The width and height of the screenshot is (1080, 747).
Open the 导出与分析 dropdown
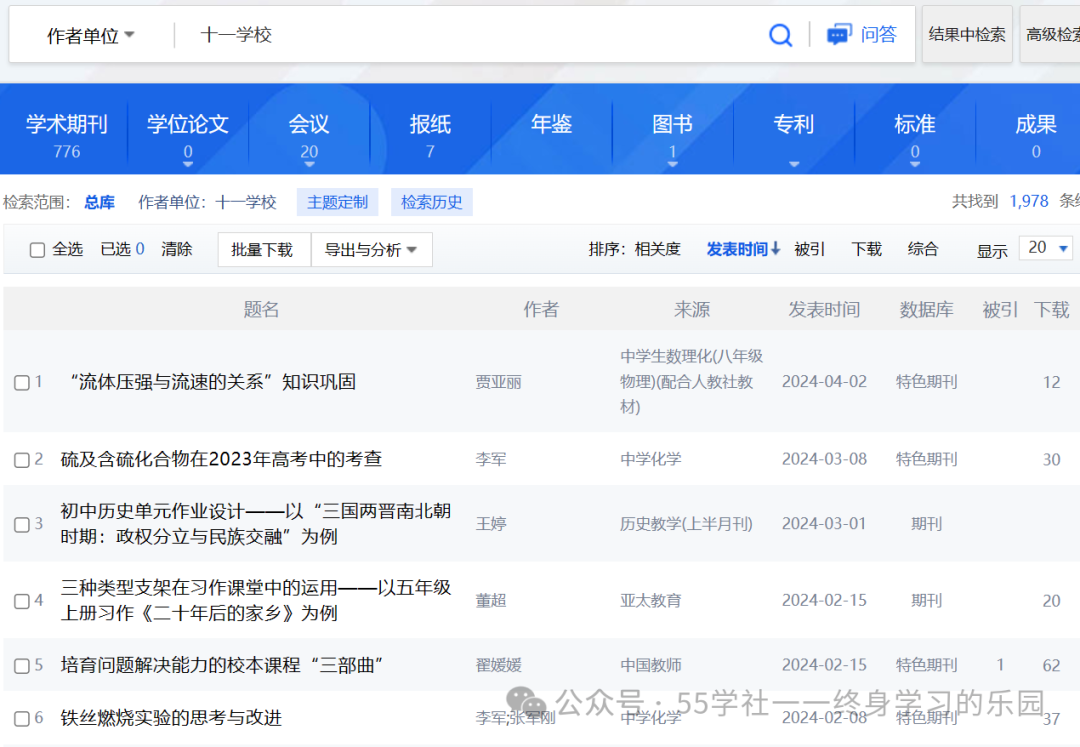point(372,249)
